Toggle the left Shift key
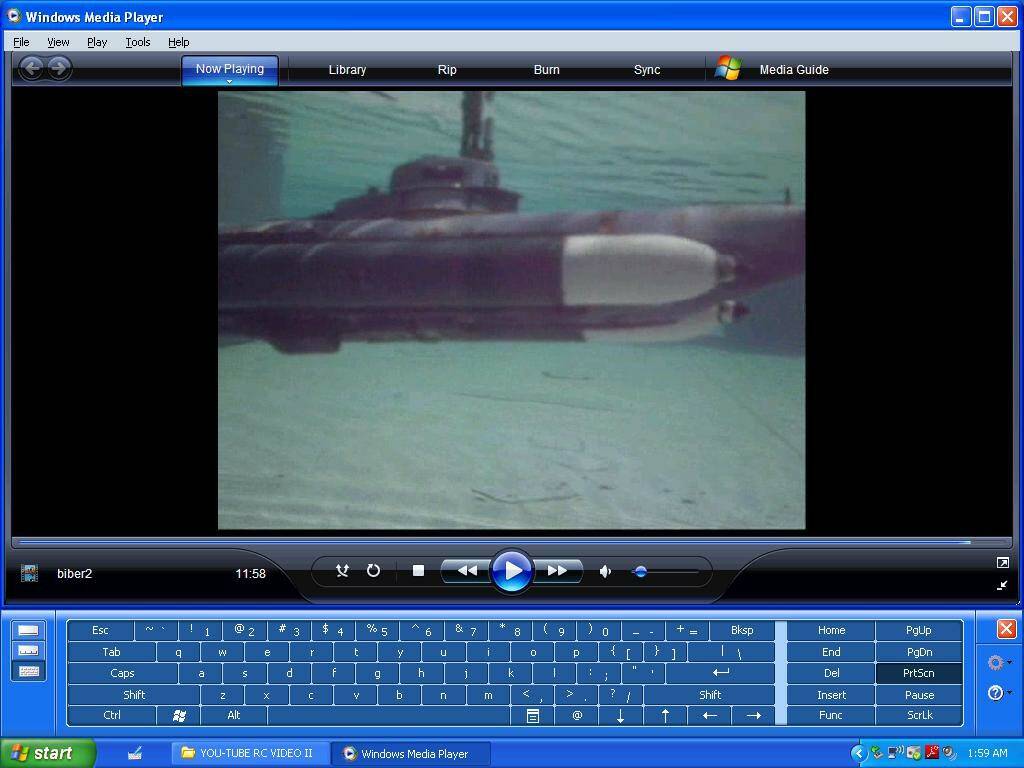The width and height of the screenshot is (1024, 768). tap(134, 695)
